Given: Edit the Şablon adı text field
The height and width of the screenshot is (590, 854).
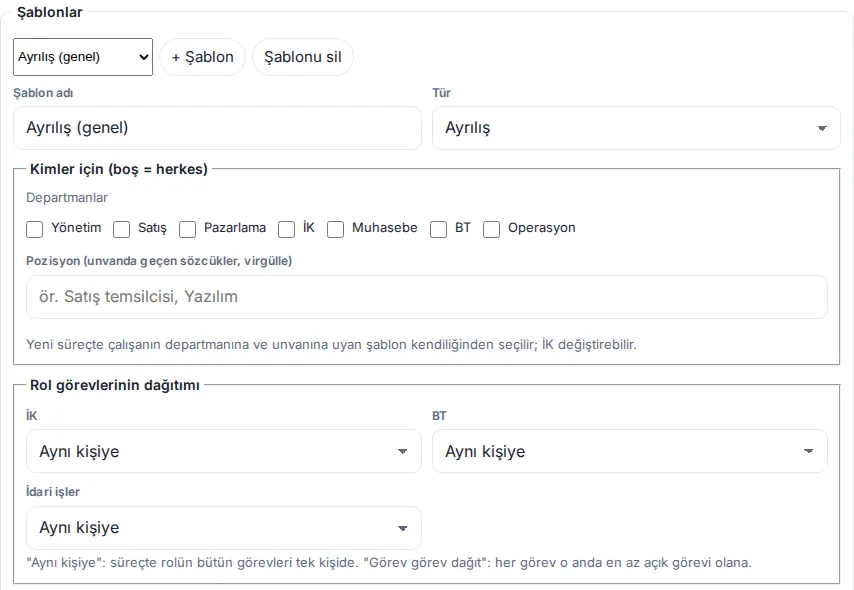Looking at the screenshot, I should click(217, 128).
